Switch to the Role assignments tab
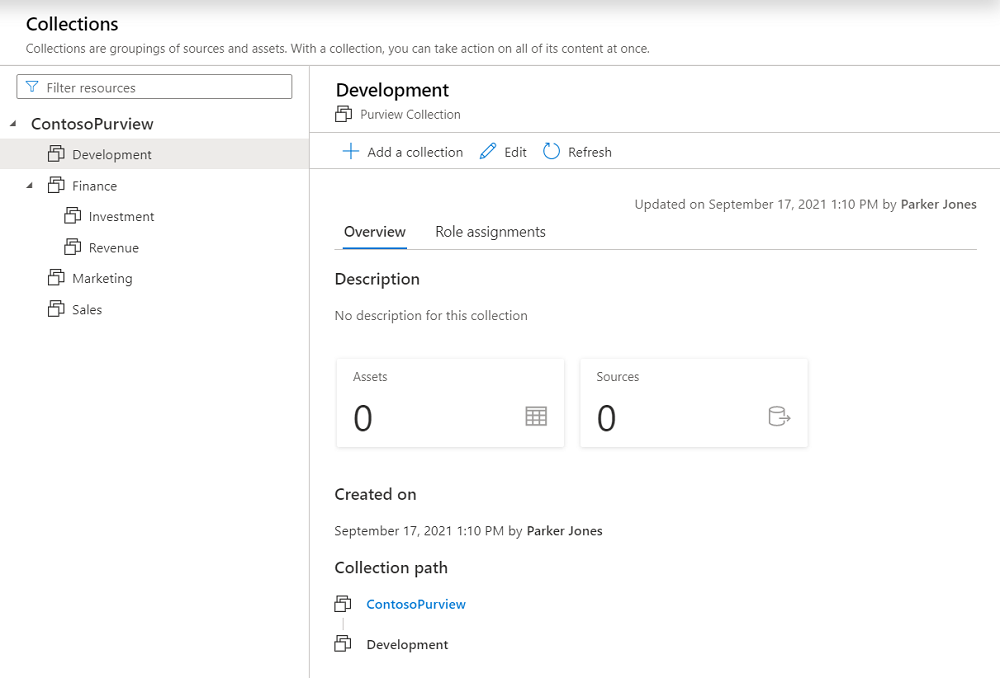Screen dimensions: 1000x678 pyautogui.click(x=490, y=231)
